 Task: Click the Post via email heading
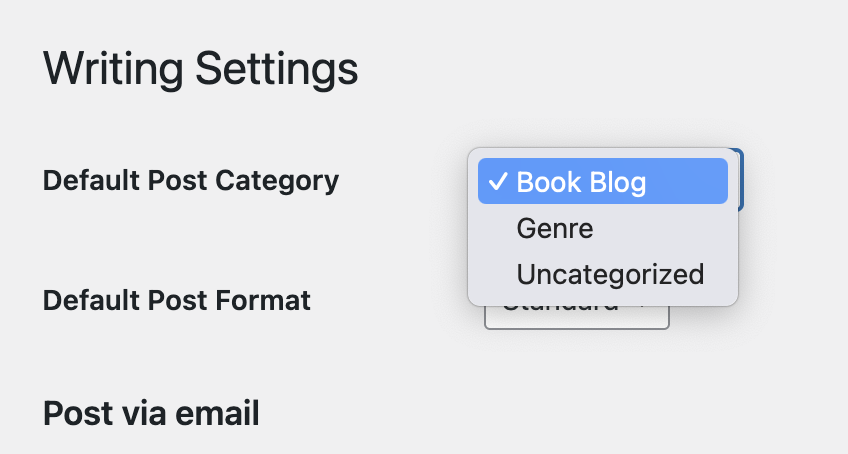tap(151, 412)
